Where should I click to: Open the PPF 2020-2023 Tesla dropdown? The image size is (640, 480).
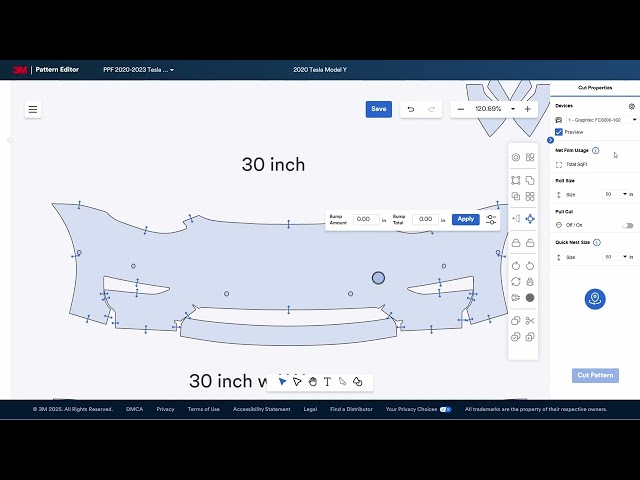click(x=138, y=70)
